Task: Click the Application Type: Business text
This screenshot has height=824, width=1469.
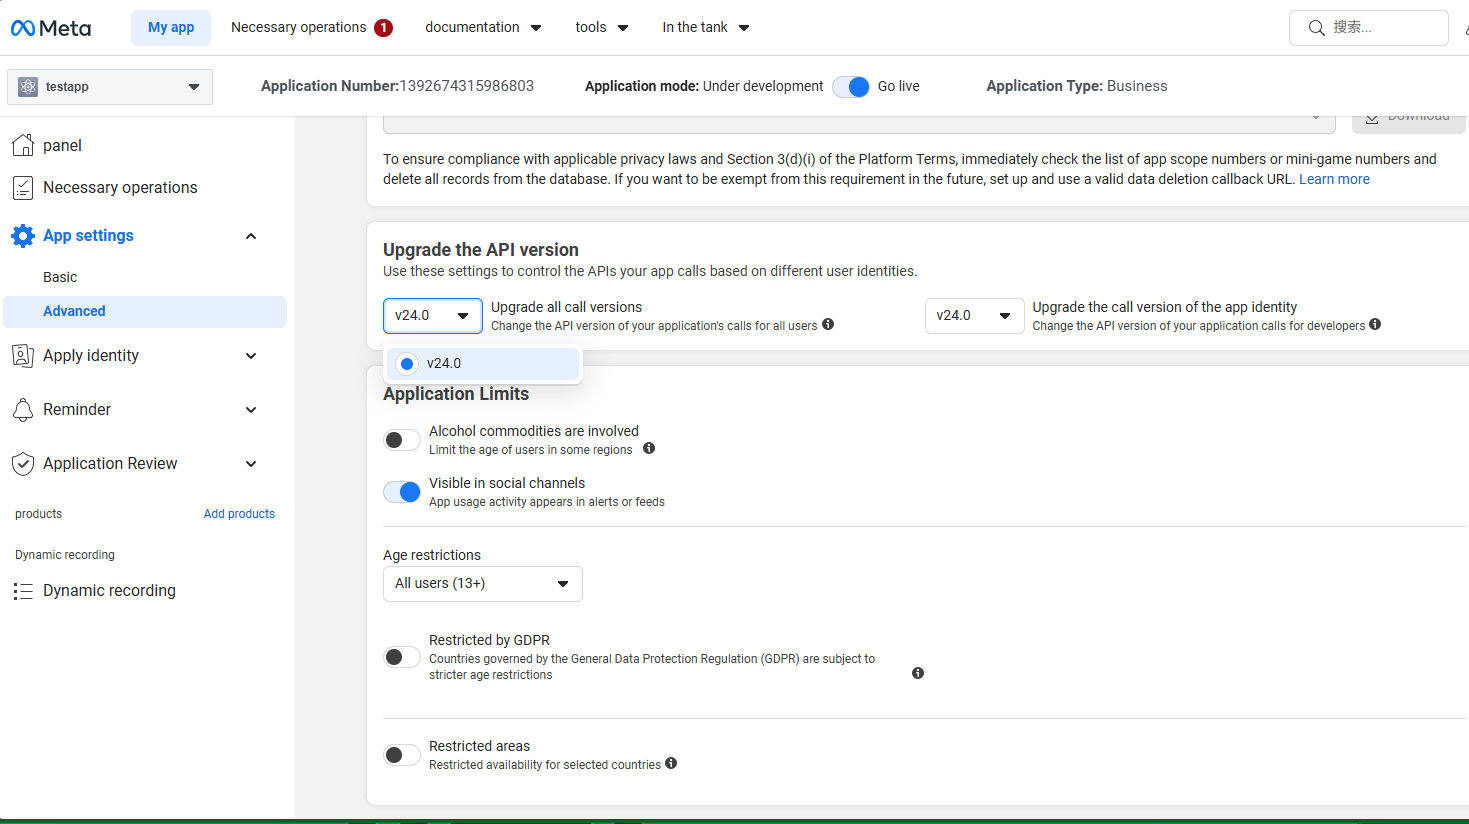Action: 1077,87
